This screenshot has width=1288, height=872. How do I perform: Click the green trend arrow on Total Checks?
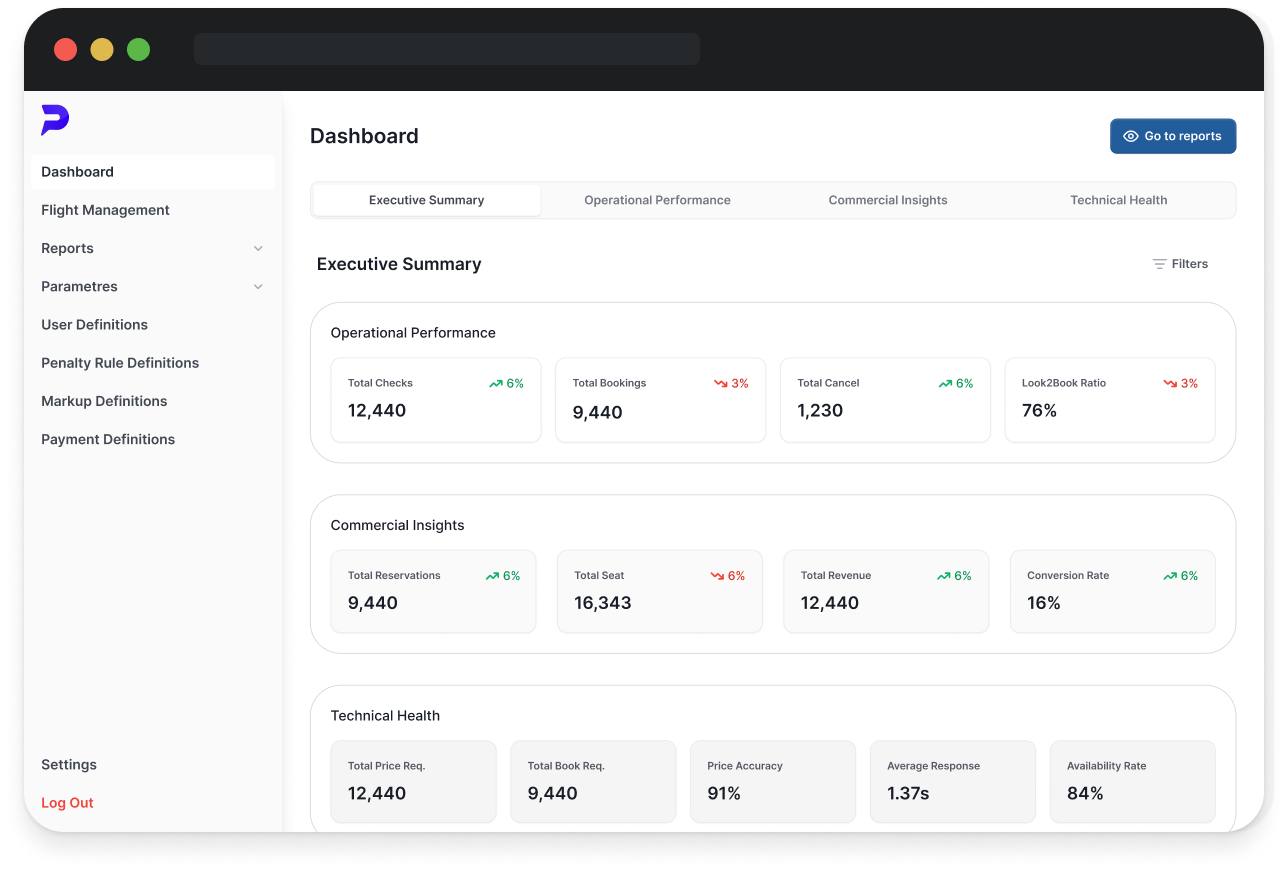(x=494, y=383)
